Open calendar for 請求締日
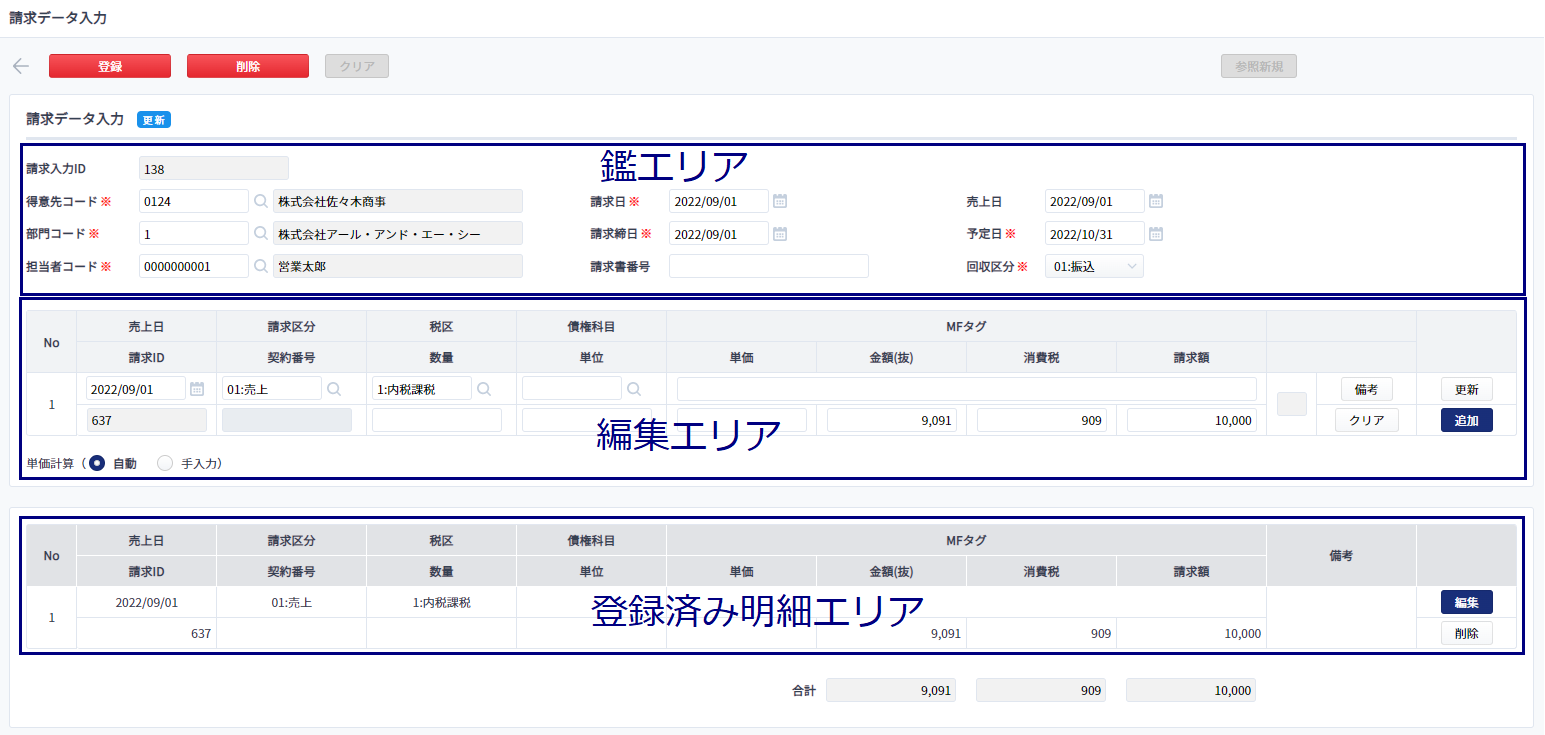This screenshot has height=735, width=1545. 780,234
